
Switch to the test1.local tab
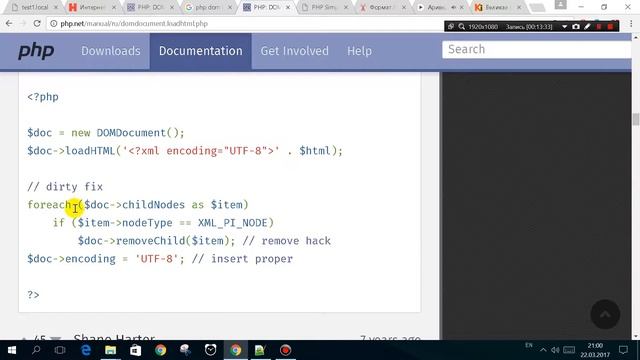point(34,7)
